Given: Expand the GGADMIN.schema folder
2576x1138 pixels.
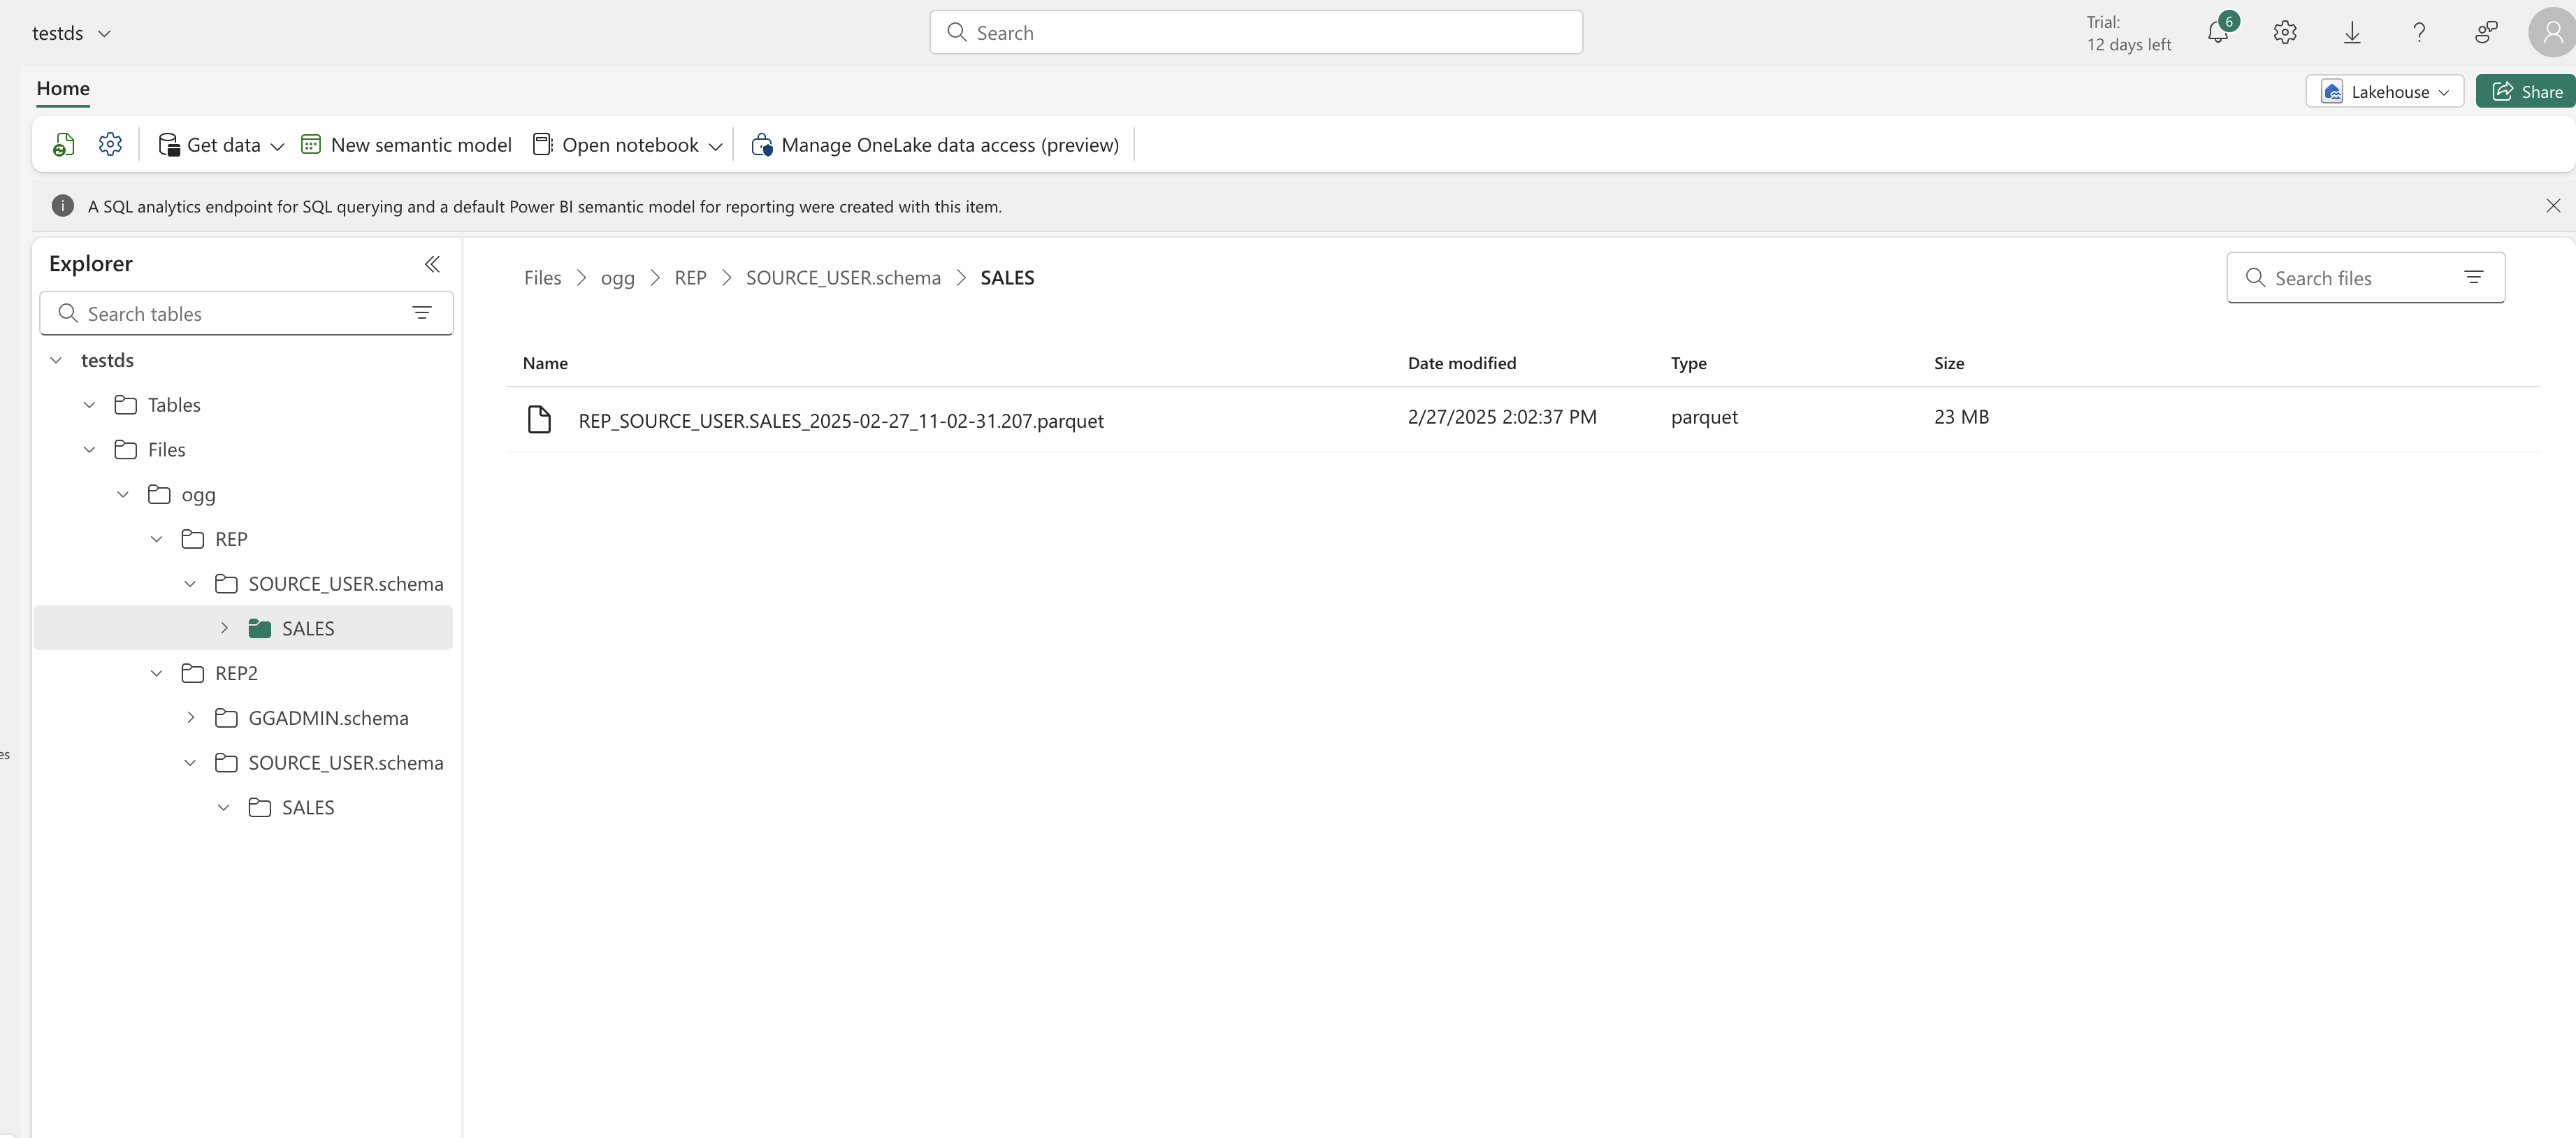Looking at the screenshot, I should pyautogui.click(x=190, y=718).
